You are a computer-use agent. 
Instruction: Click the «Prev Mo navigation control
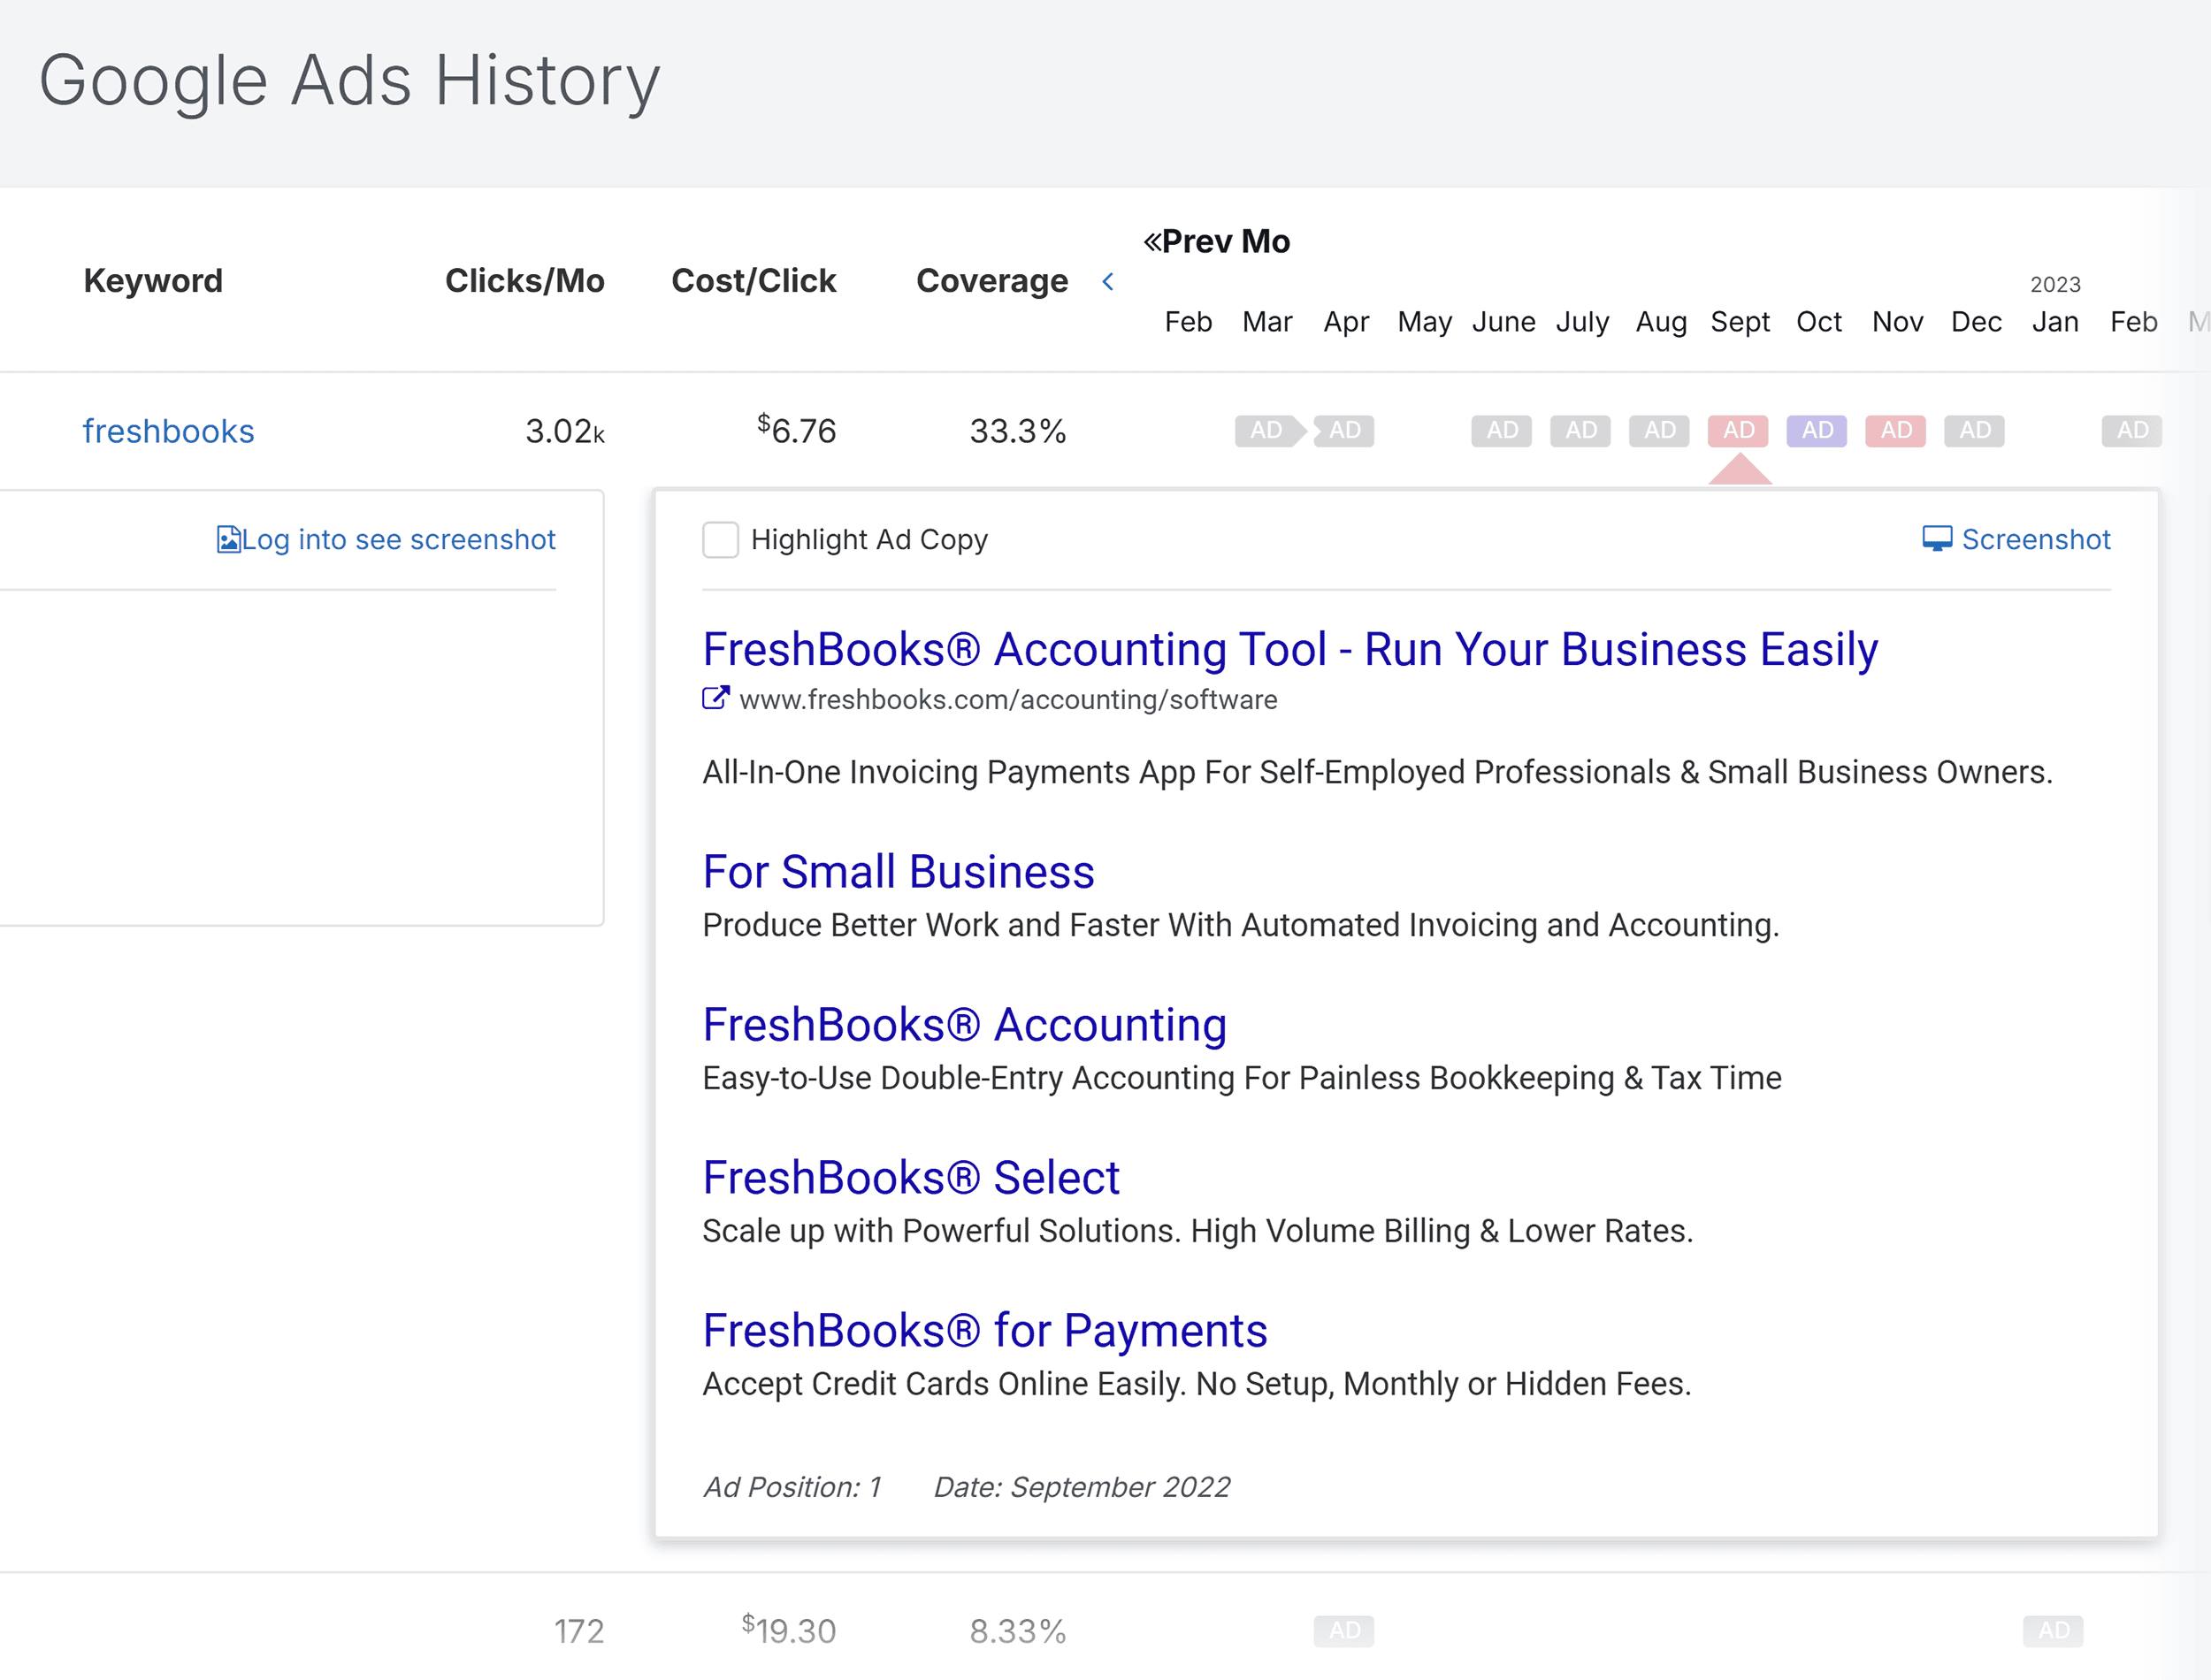point(1216,240)
